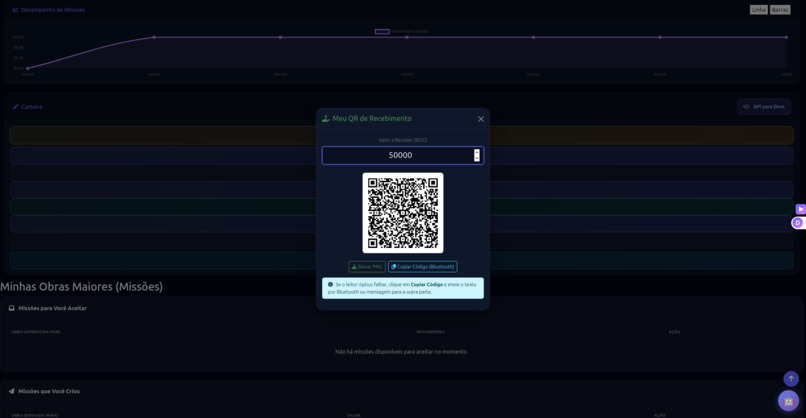Click the chart legend box above the line

point(382,31)
